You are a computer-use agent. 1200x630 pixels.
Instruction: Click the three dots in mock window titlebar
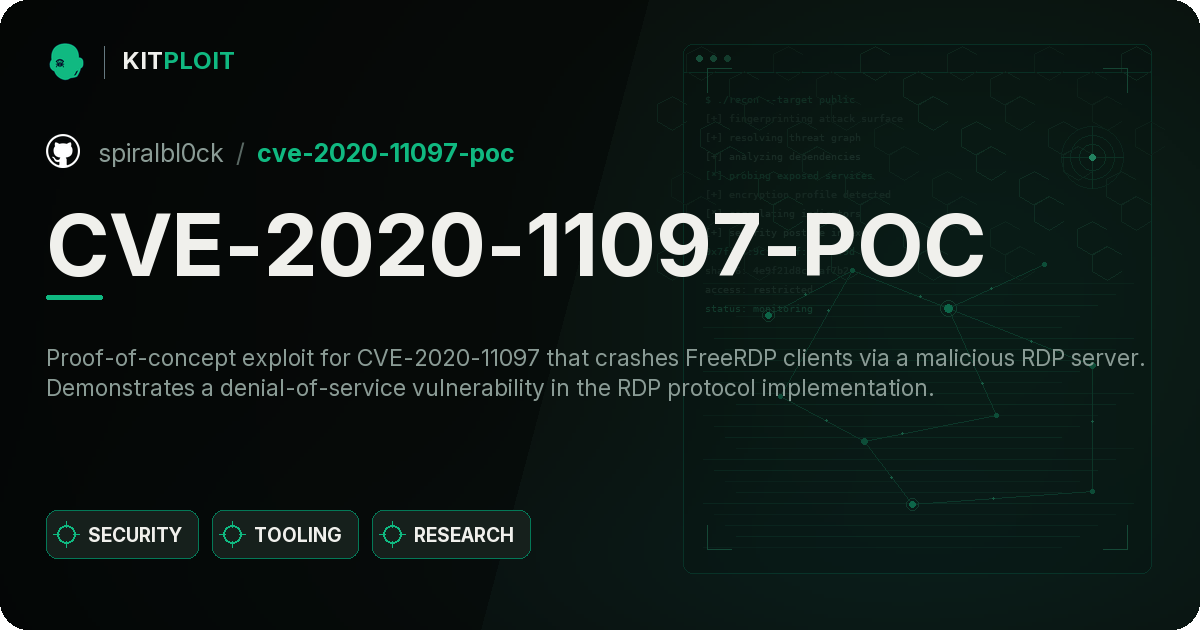(713, 58)
